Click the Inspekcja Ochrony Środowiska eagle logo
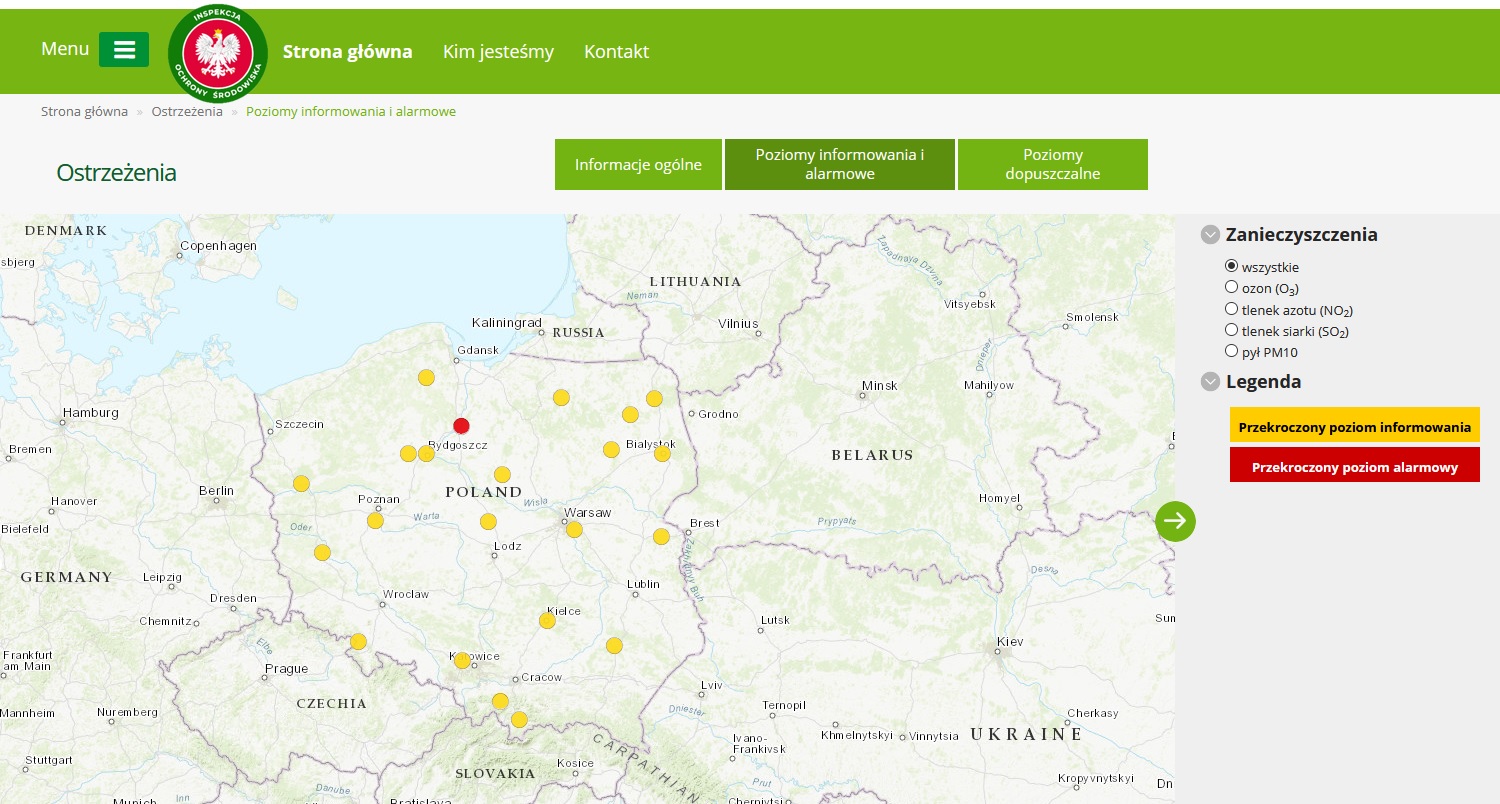1500x804 pixels. click(x=218, y=53)
